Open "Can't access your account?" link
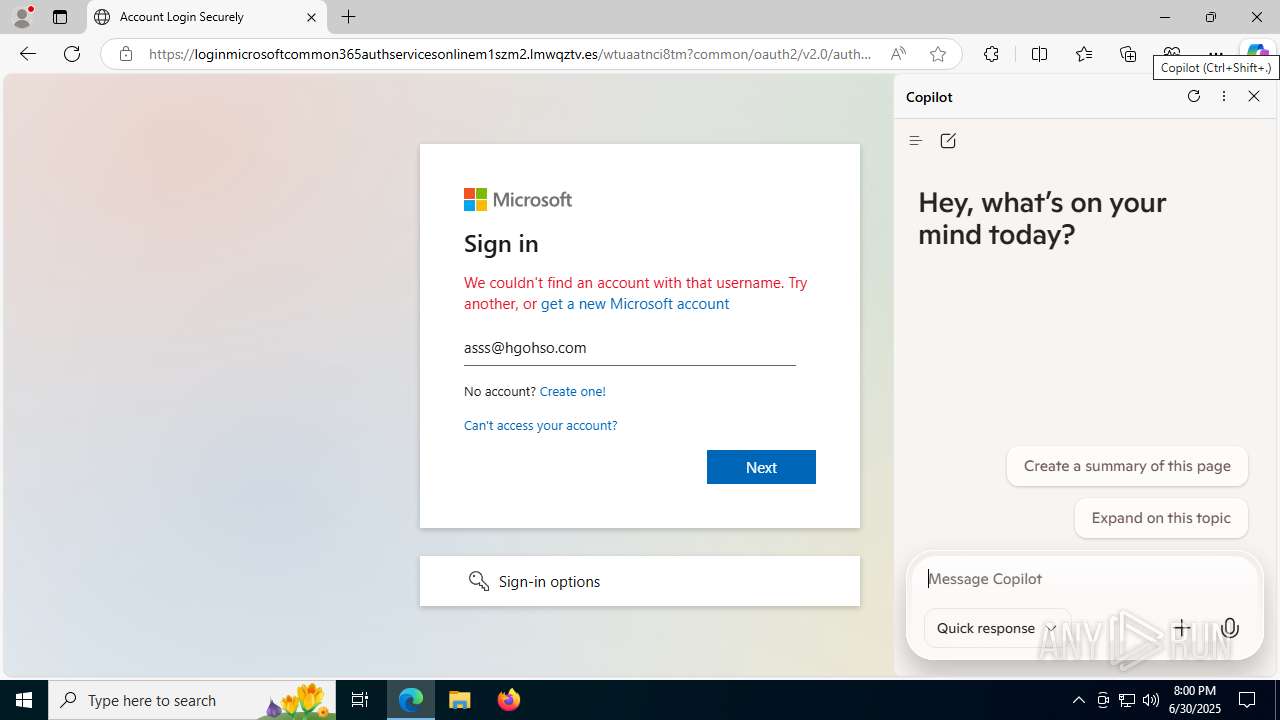The width and height of the screenshot is (1280, 720). (x=540, y=425)
